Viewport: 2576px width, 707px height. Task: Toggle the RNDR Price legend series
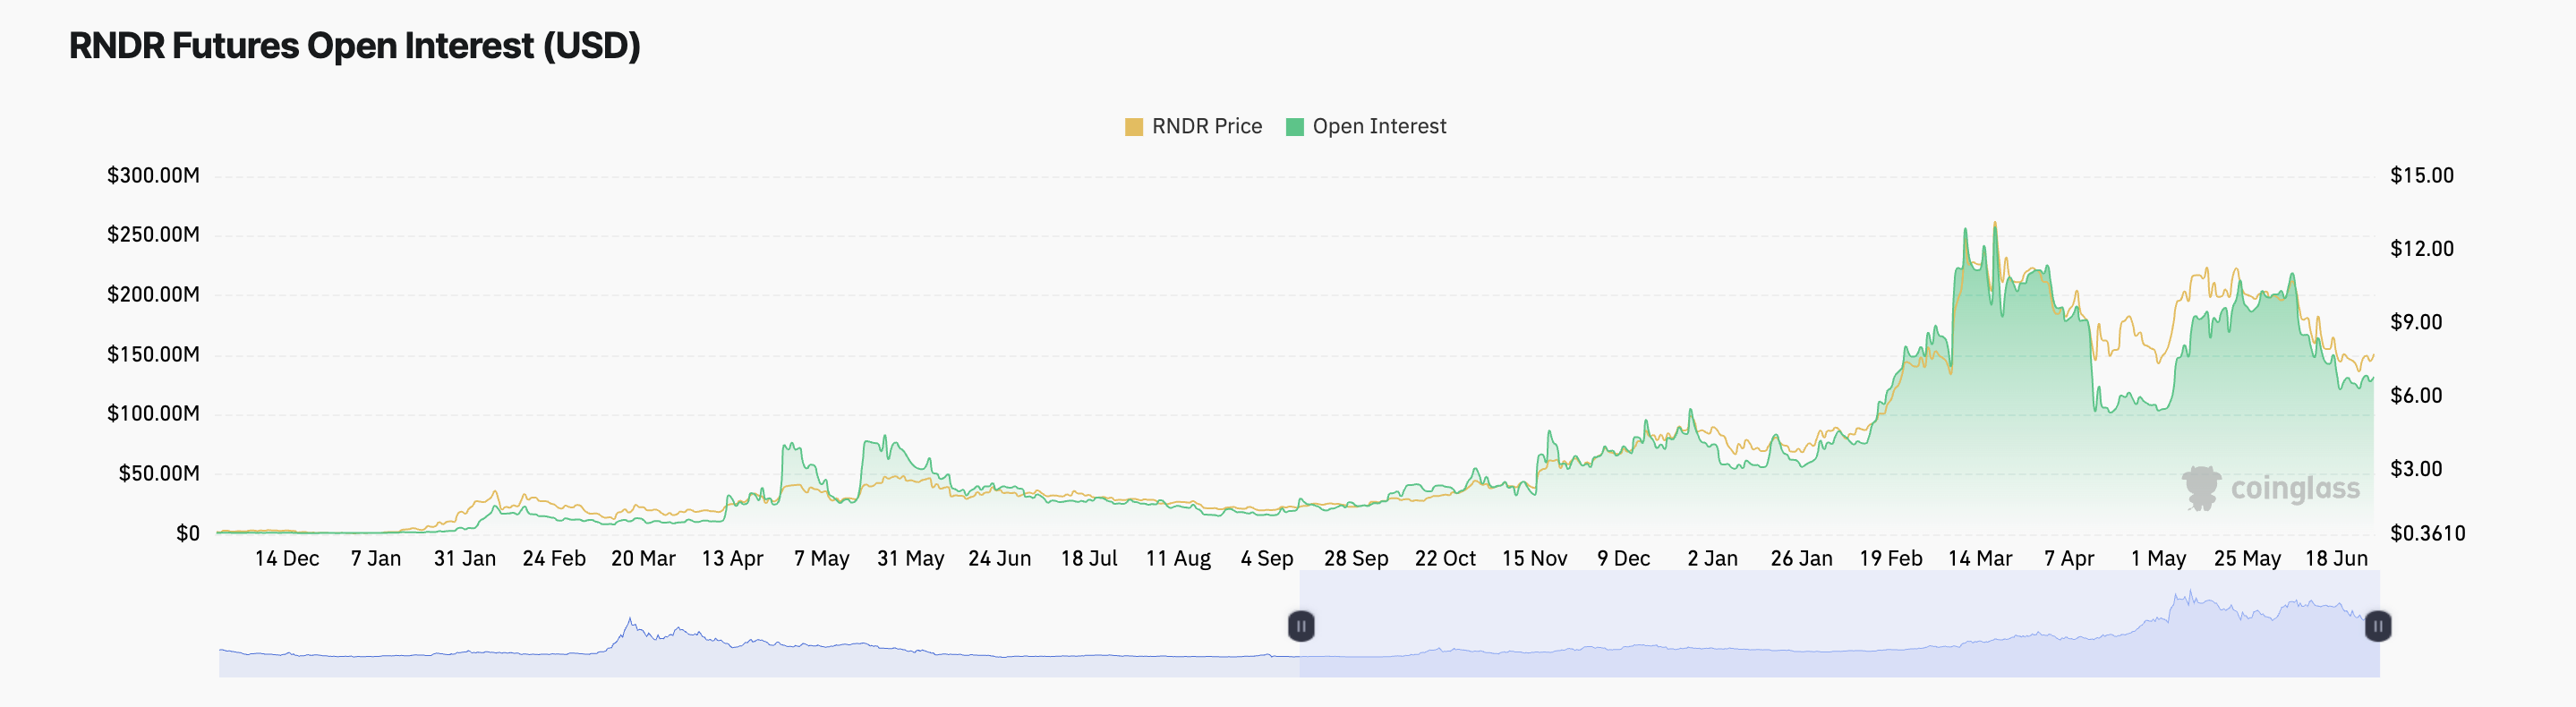[1193, 126]
